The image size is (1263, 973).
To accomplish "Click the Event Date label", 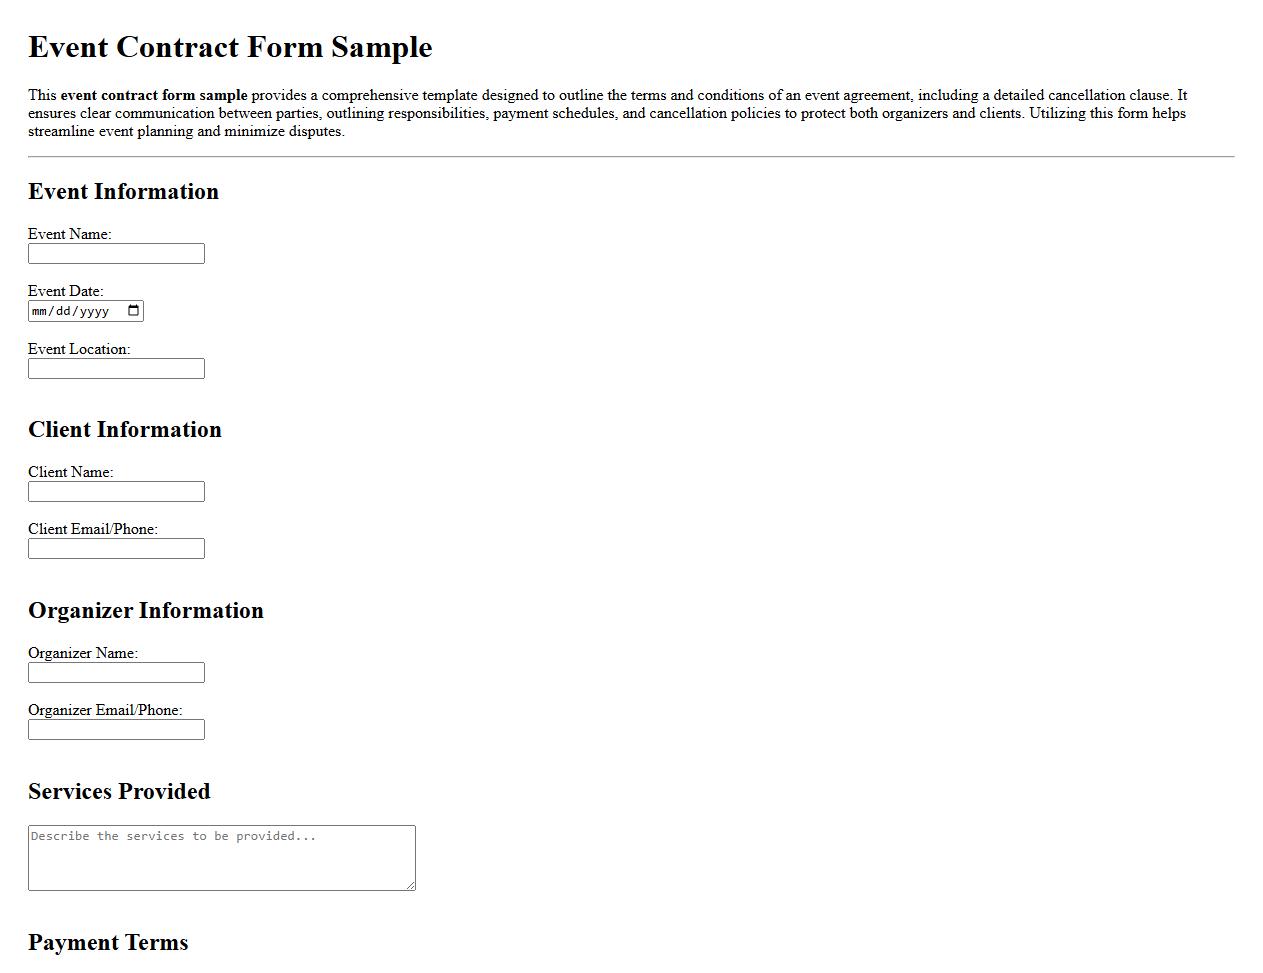I will tap(66, 291).
